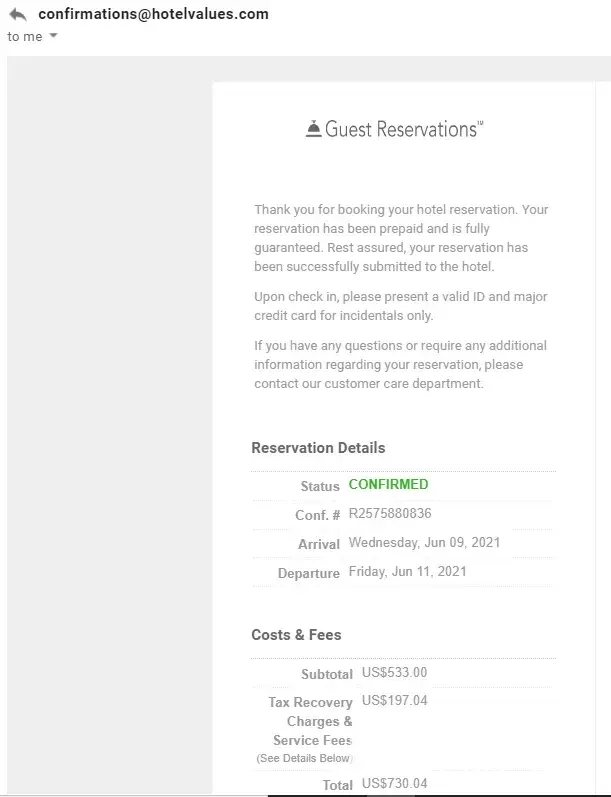Click the total amount US$730.04

coord(394,784)
